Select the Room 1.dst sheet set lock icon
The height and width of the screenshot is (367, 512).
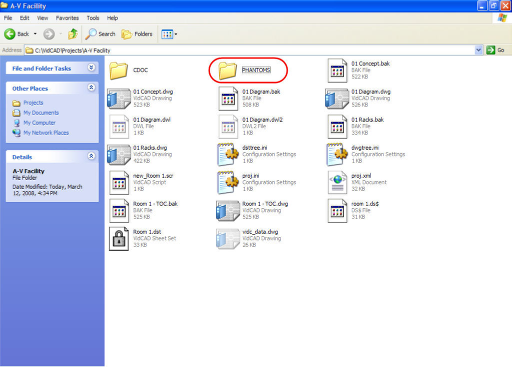[119, 238]
